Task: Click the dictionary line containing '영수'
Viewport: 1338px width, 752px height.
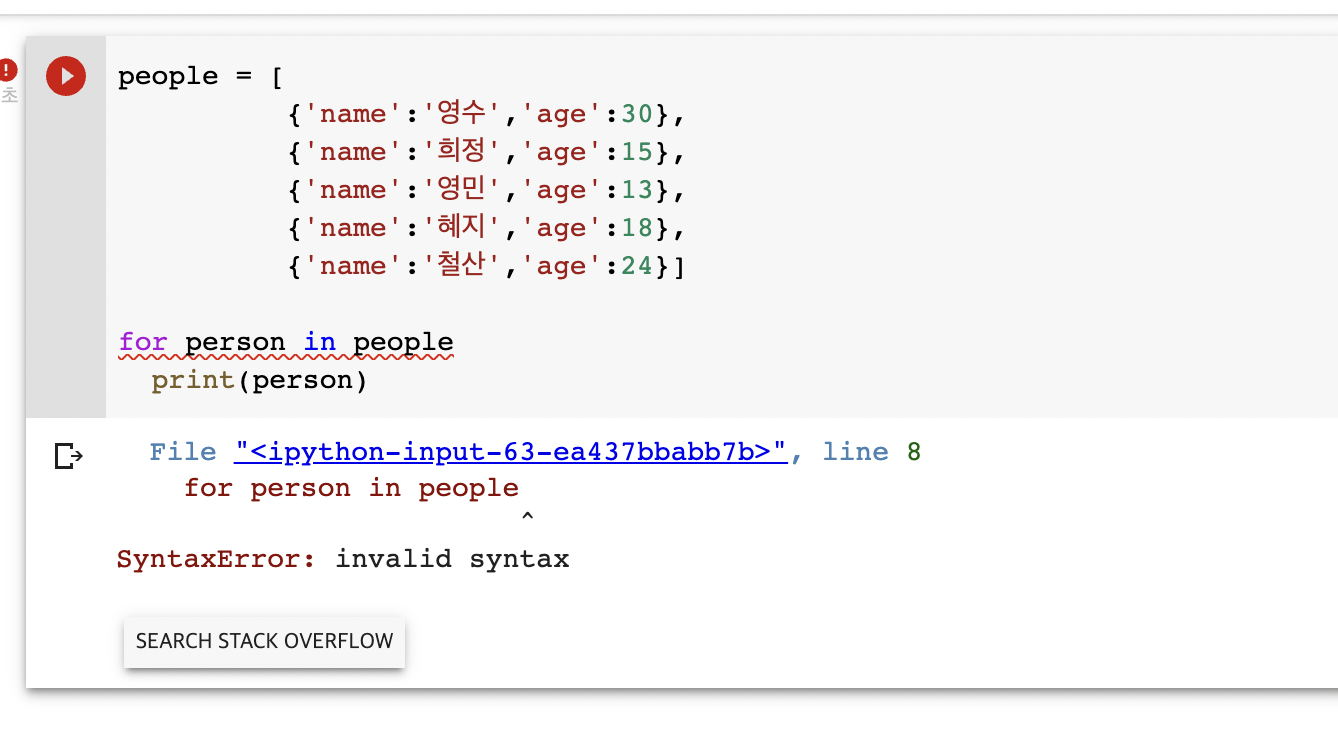Action: click(486, 114)
